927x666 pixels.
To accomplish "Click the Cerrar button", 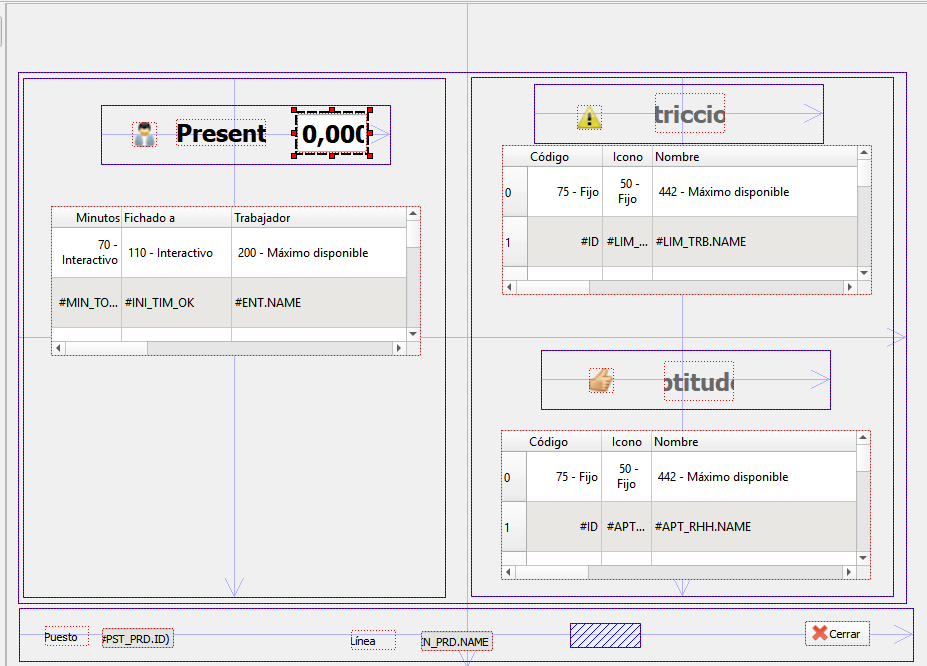I will point(837,633).
